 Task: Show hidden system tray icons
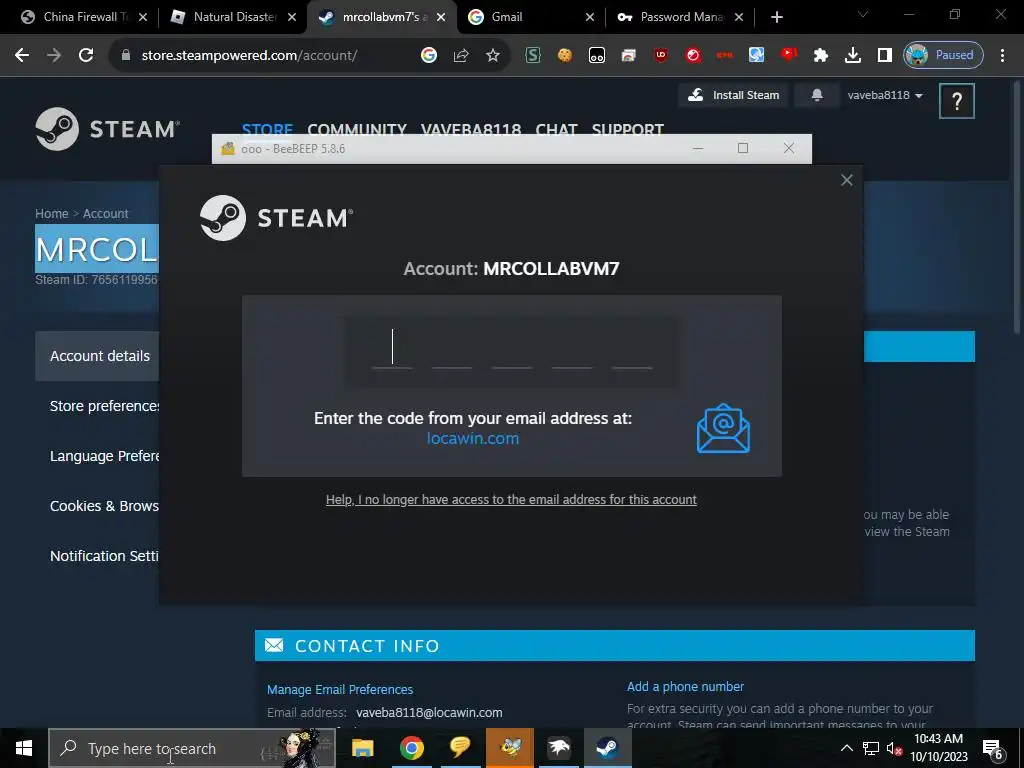point(846,748)
